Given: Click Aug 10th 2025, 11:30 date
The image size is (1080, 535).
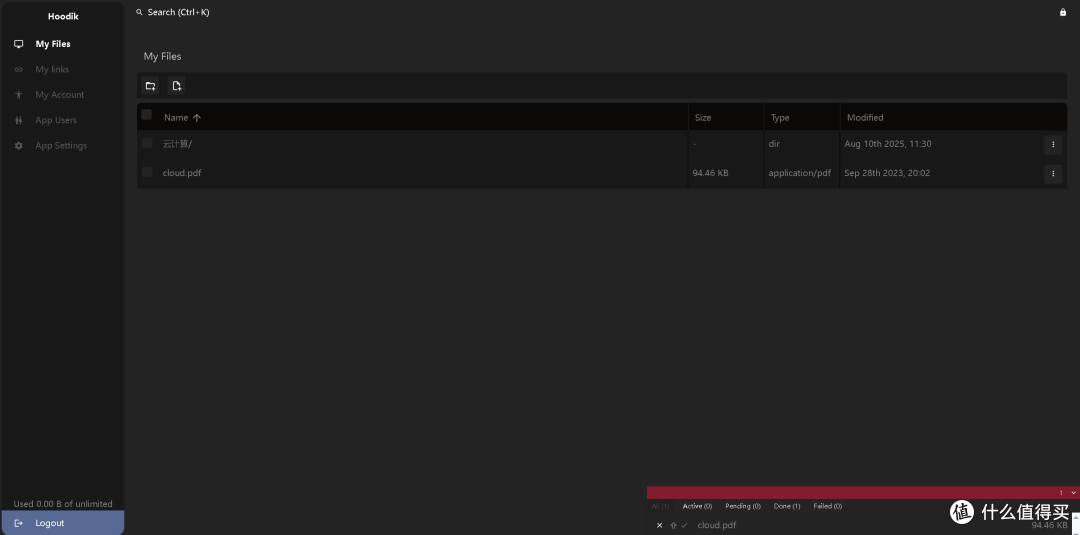Looking at the screenshot, I should tap(888, 144).
